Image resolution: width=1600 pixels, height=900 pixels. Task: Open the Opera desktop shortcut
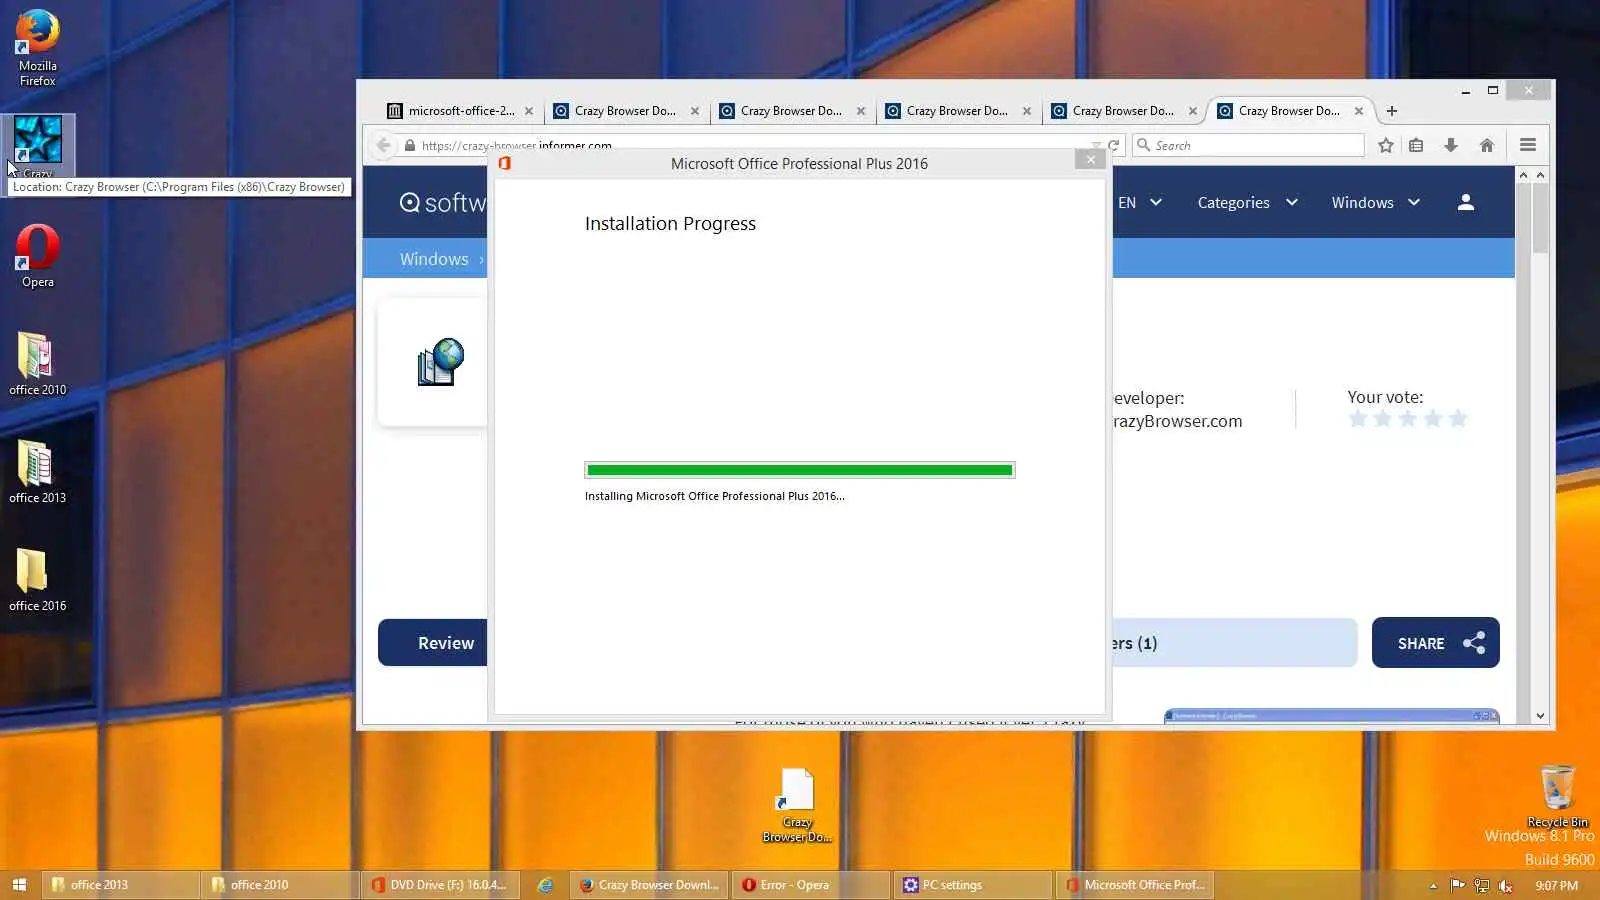click(x=38, y=256)
